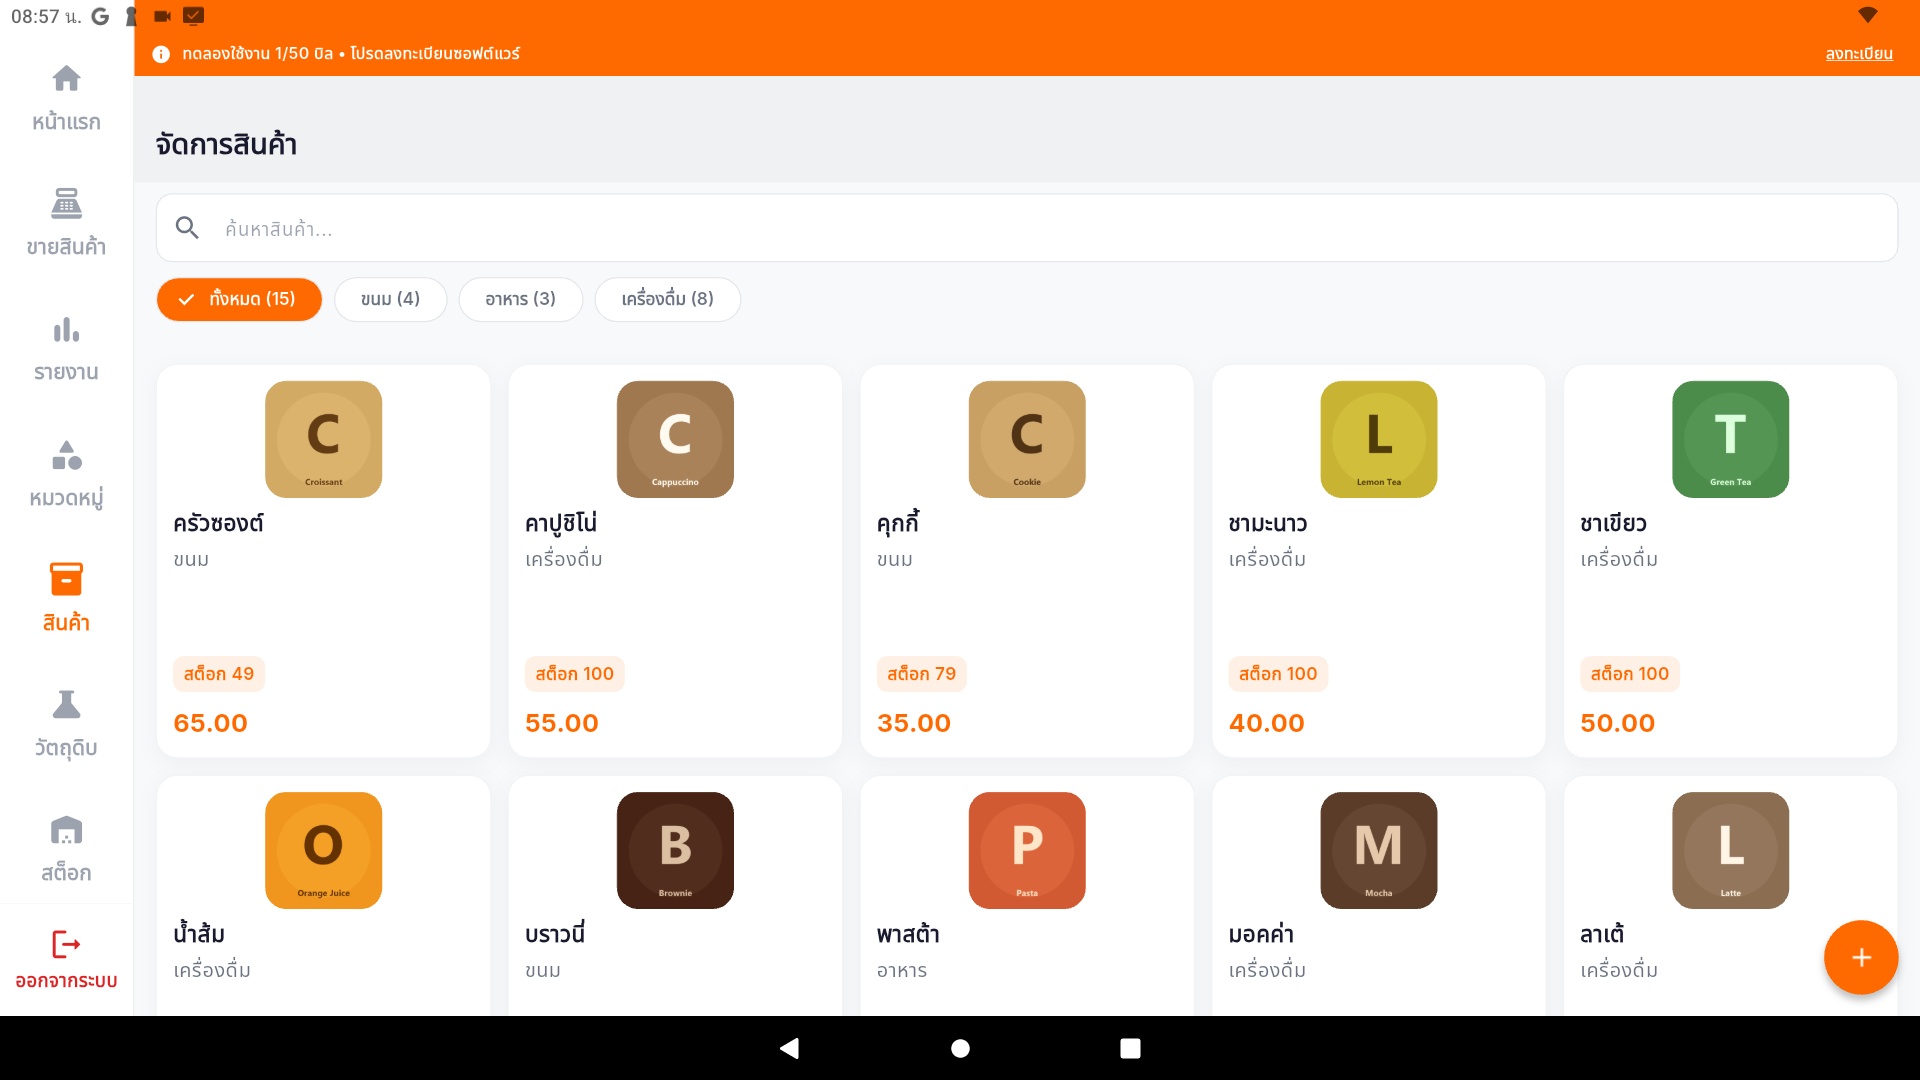Open the หน้าแรก home icon
The width and height of the screenshot is (1920, 1080).
(66, 79)
